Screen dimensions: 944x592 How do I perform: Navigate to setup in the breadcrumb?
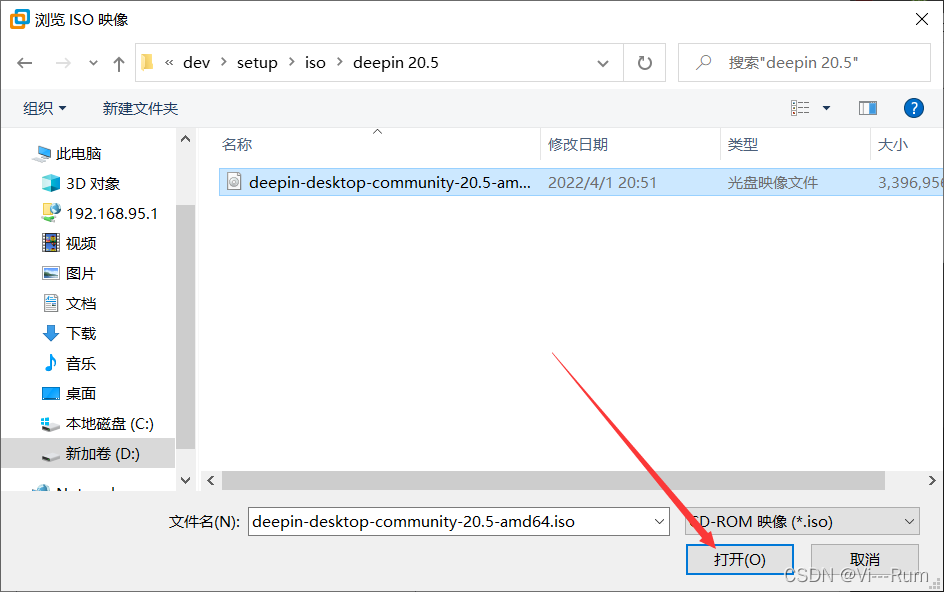coord(257,63)
